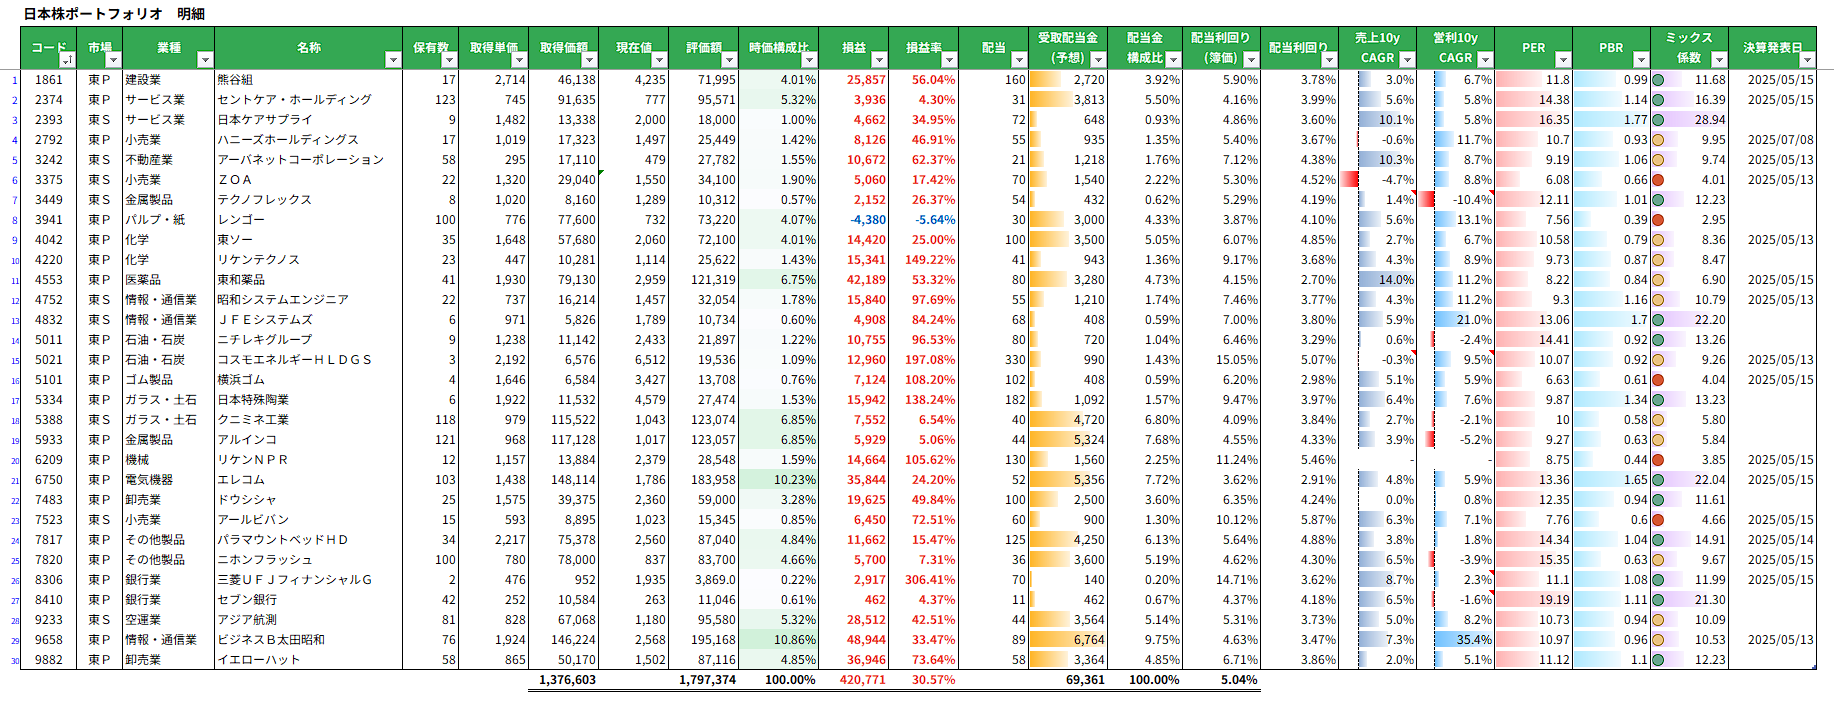Select the indicator circle in the 日本特殊陶業 row

[1658, 400]
